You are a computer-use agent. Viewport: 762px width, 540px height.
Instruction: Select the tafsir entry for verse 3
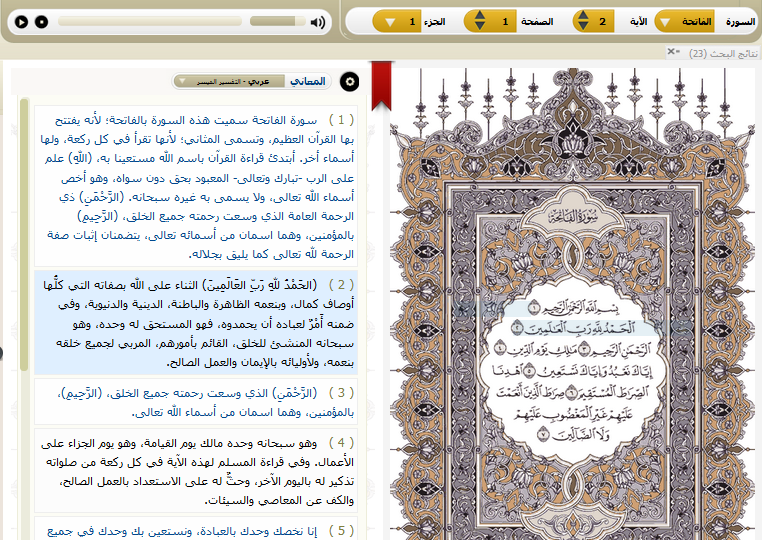click(196, 402)
